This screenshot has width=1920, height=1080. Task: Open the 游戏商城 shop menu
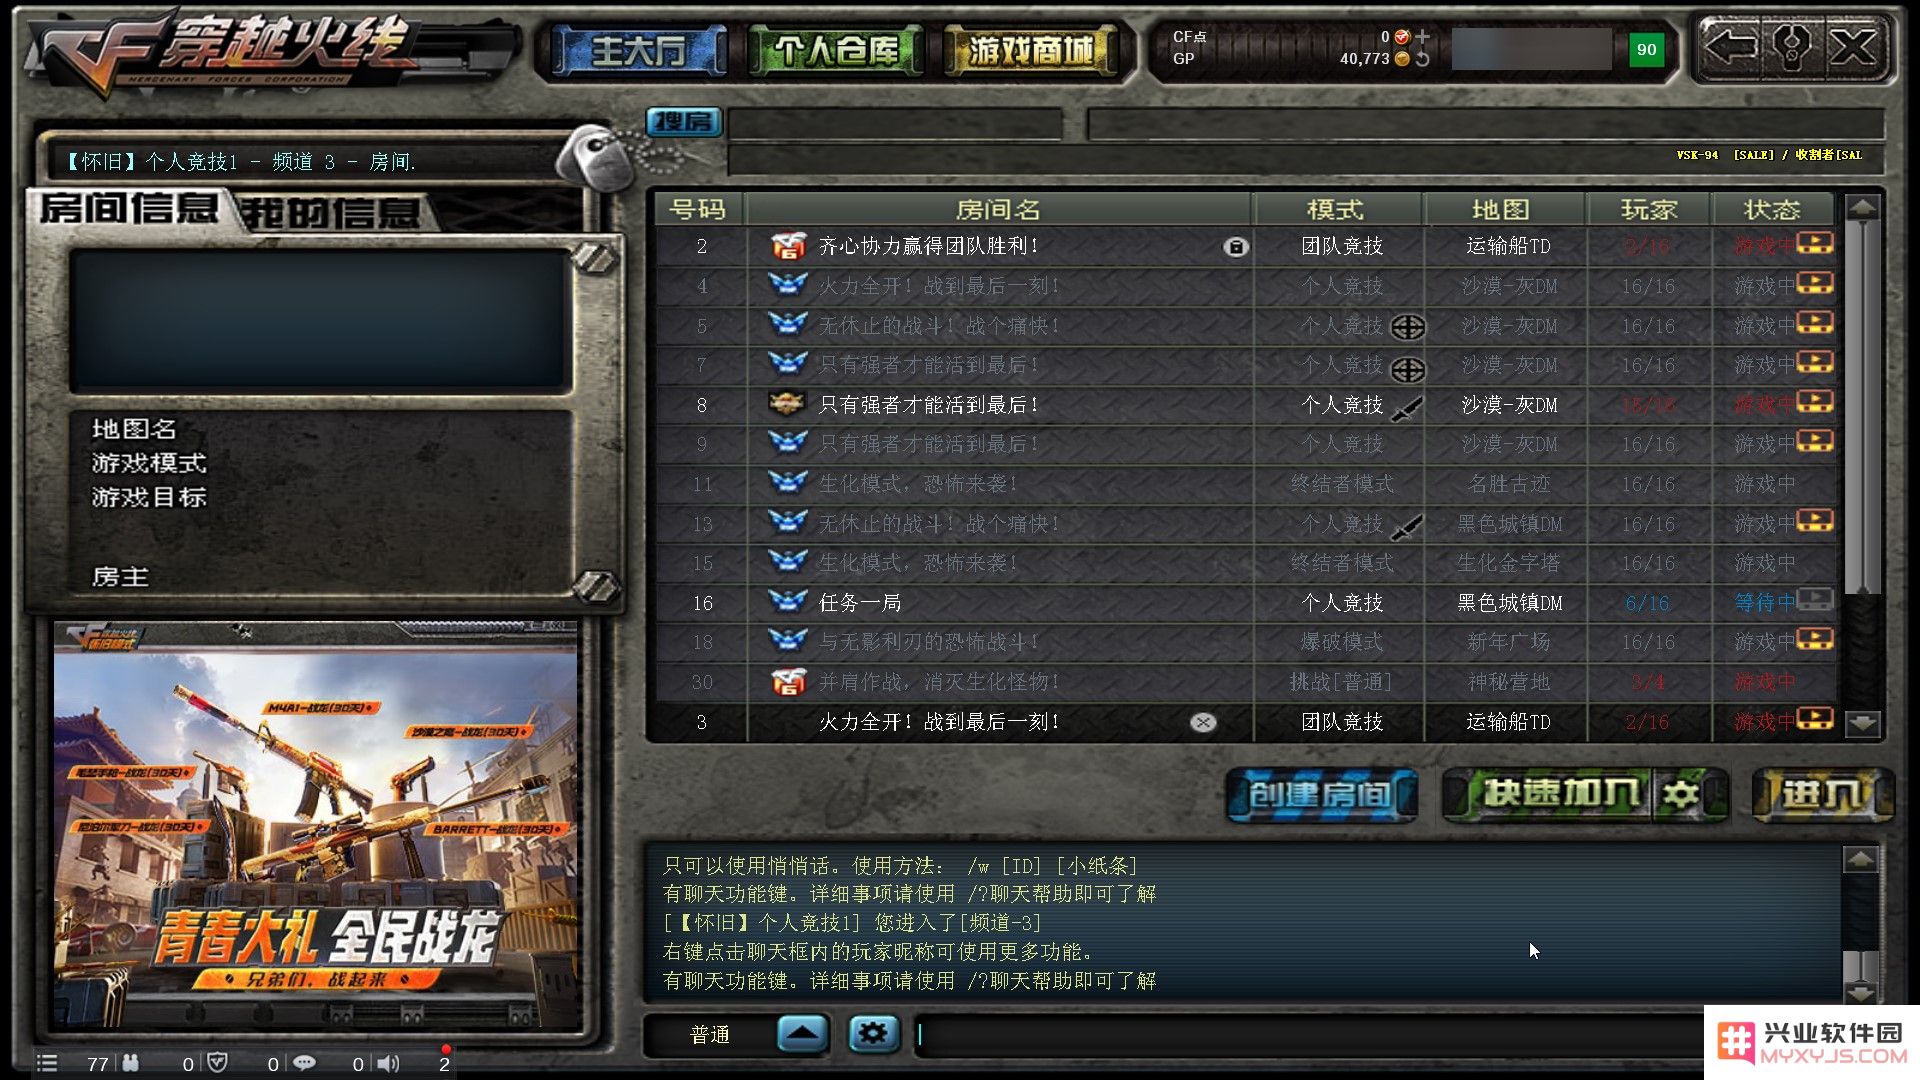(x=1030, y=50)
